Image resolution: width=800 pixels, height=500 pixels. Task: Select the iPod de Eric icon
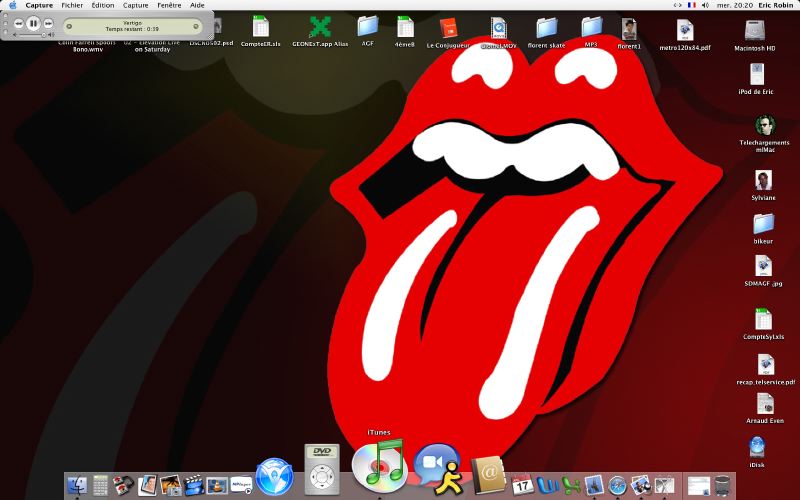click(756, 79)
